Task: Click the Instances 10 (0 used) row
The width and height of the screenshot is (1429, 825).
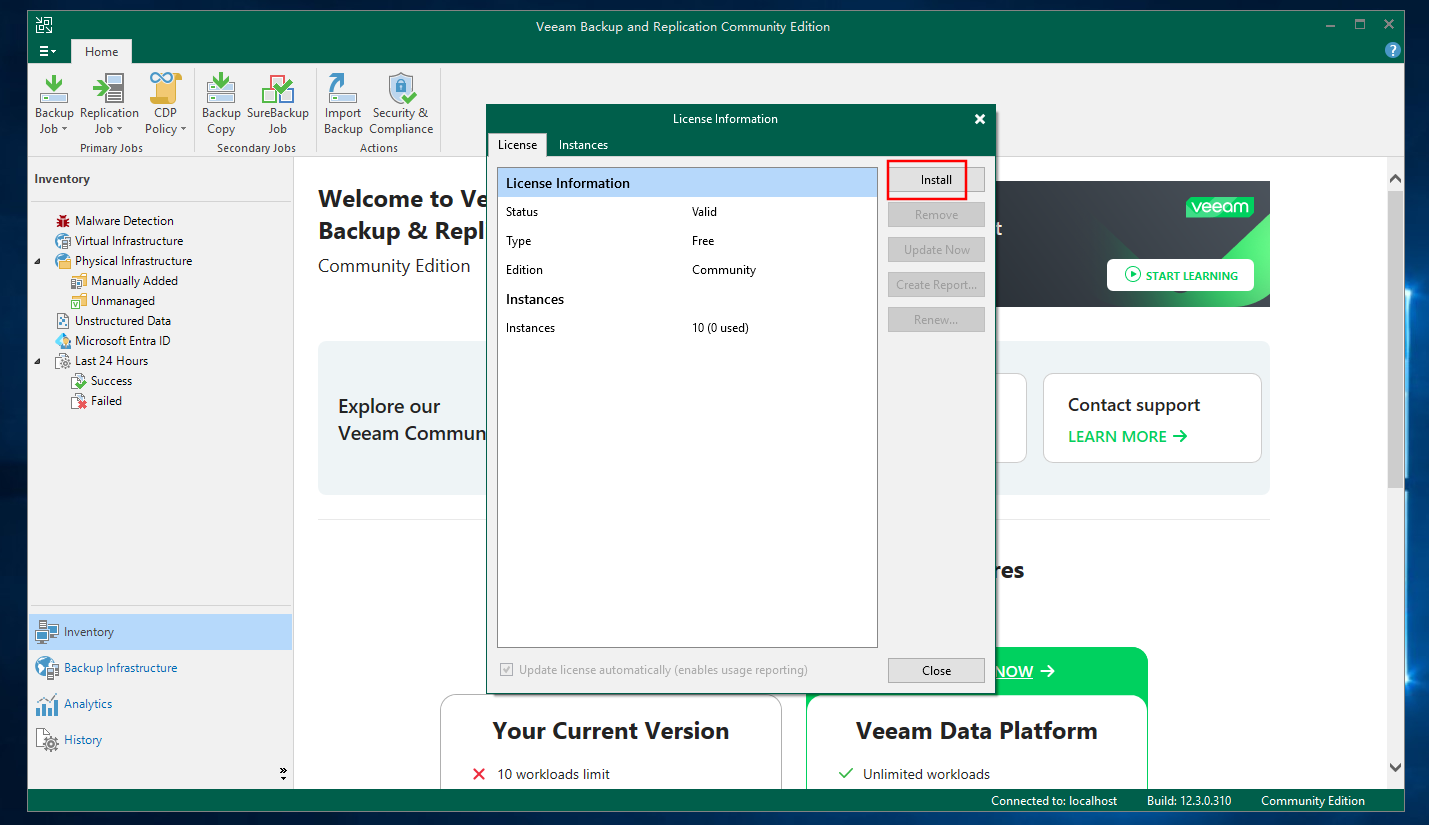Action: point(687,328)
